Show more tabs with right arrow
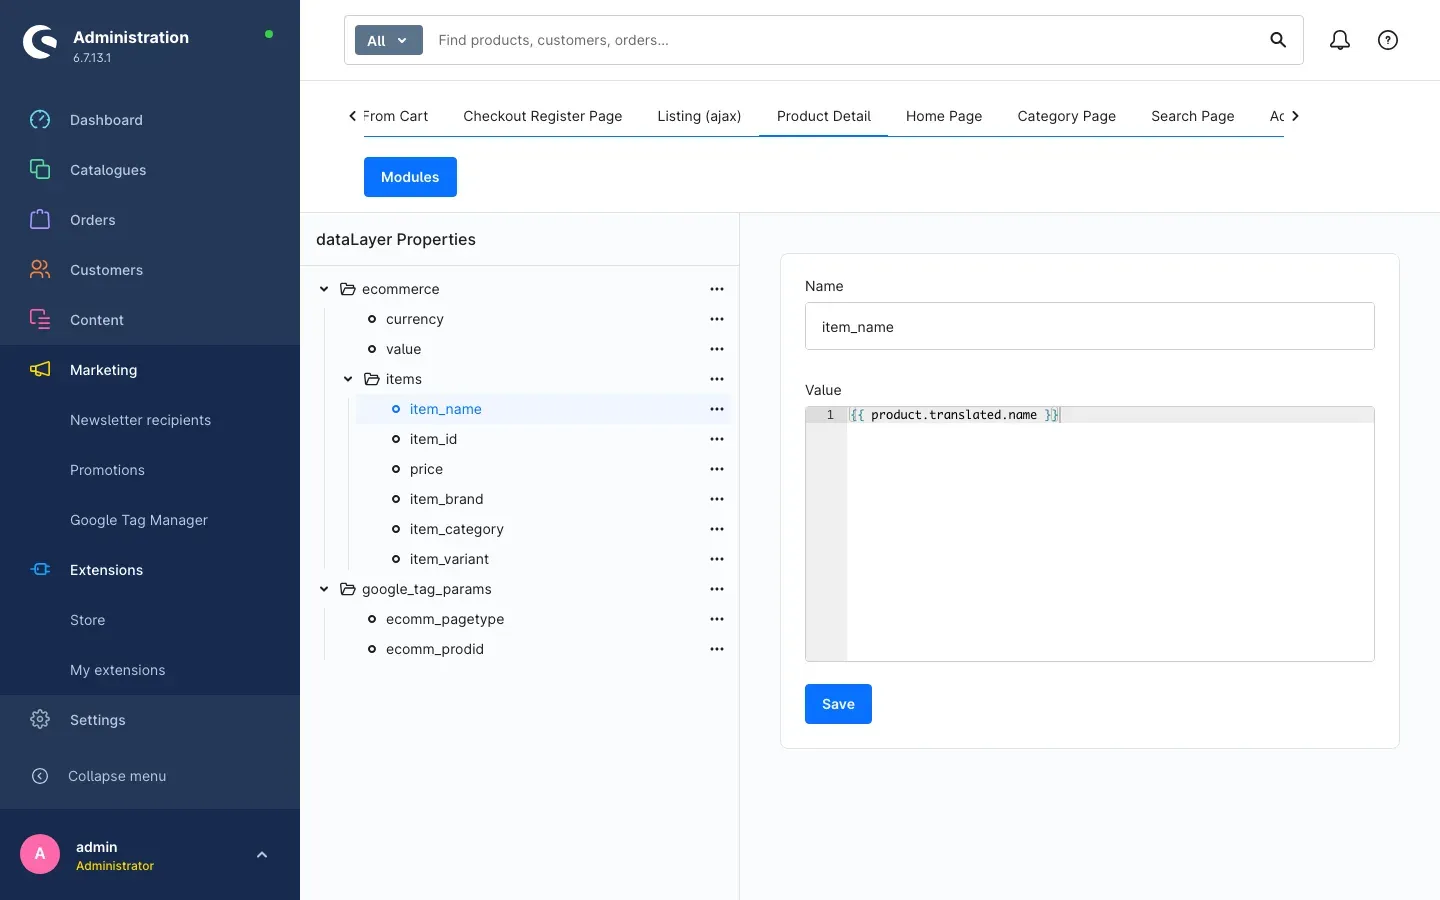The height and width of the screenshot is (900, 1440). (1295, 116)
